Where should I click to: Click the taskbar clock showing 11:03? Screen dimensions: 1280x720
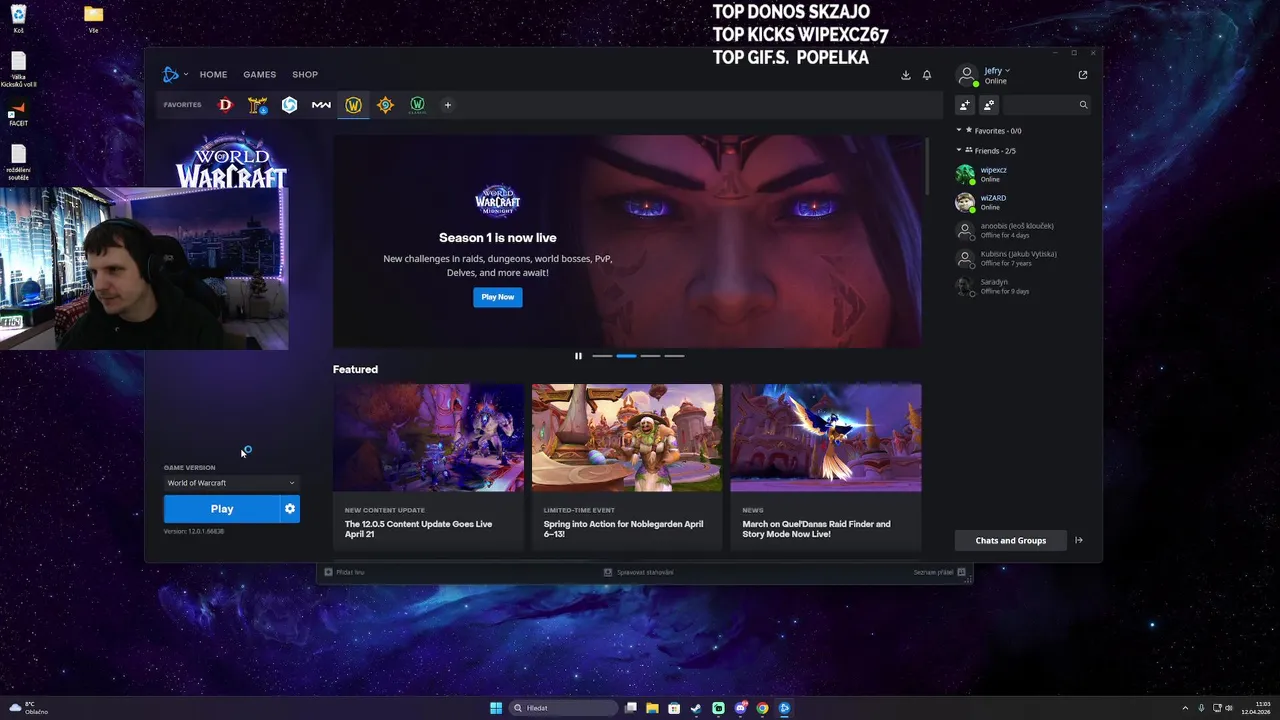pyautogui.click(x=1256, y=708)
